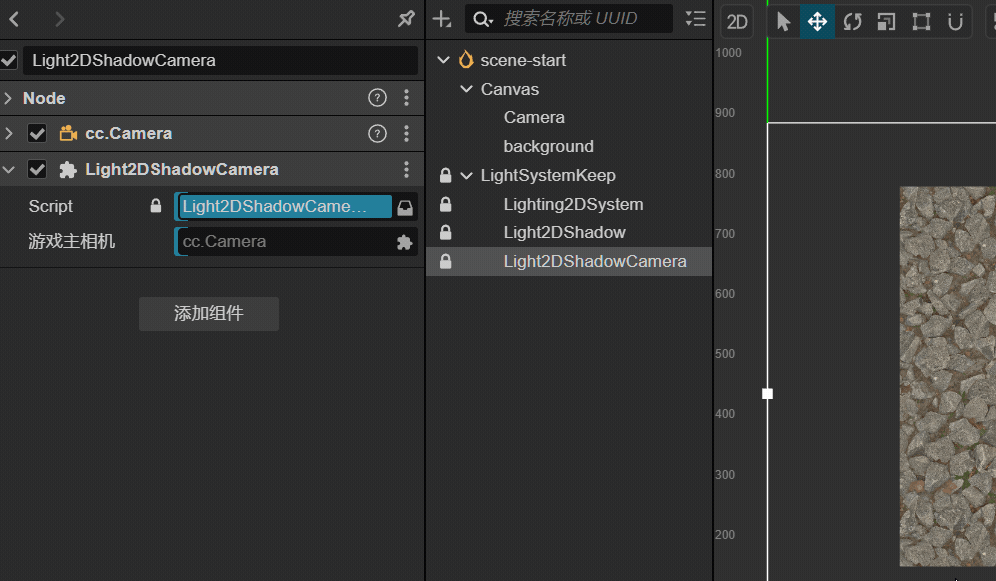
Task: Click the 游戏主相机 property label
Action: tap(72, 242)
